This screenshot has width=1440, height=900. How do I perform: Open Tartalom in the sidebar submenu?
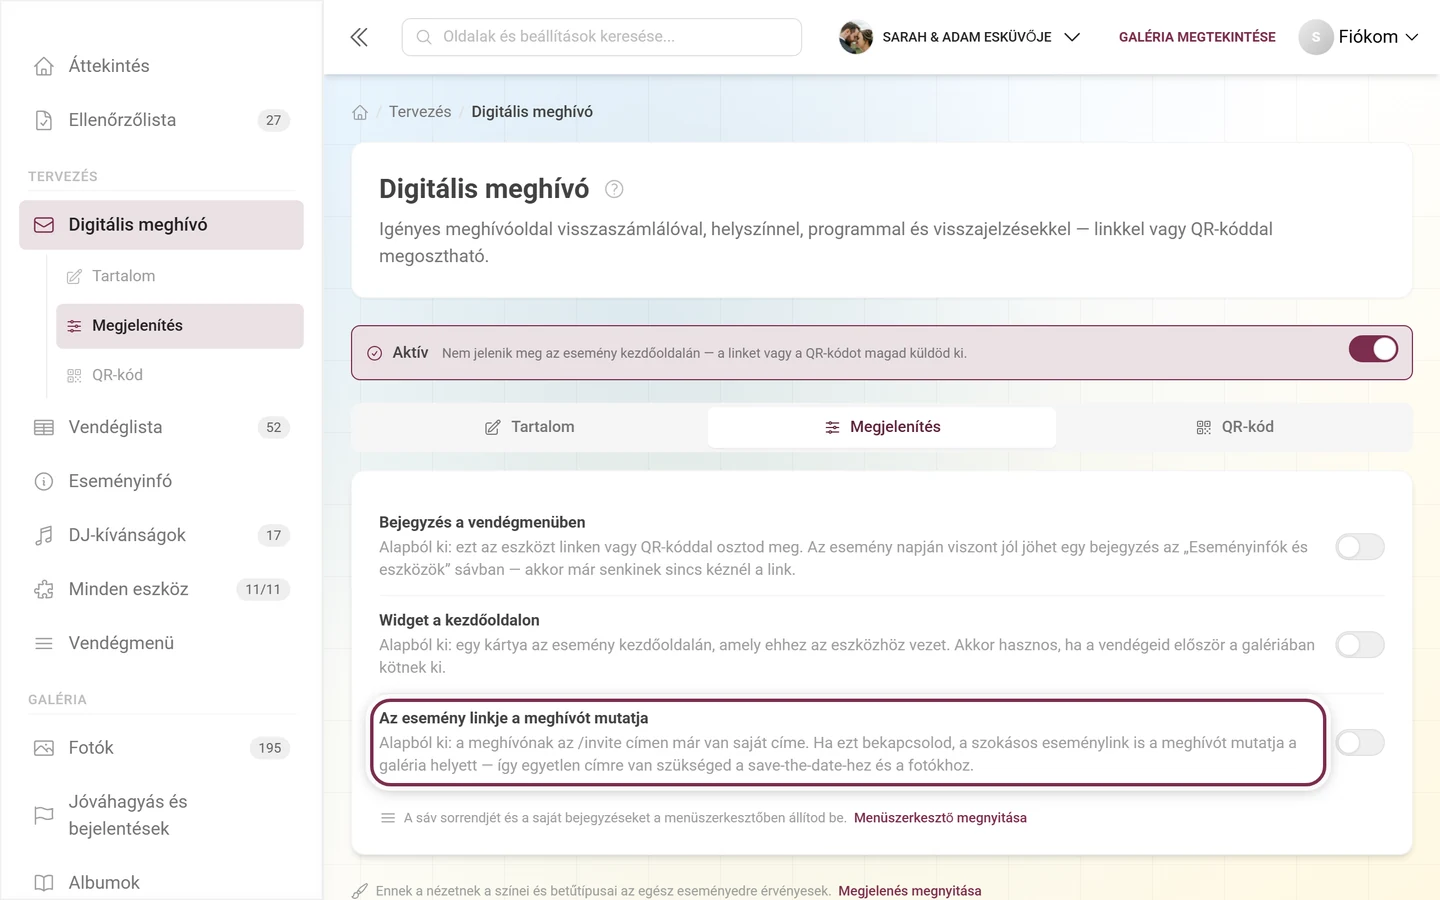180,276
